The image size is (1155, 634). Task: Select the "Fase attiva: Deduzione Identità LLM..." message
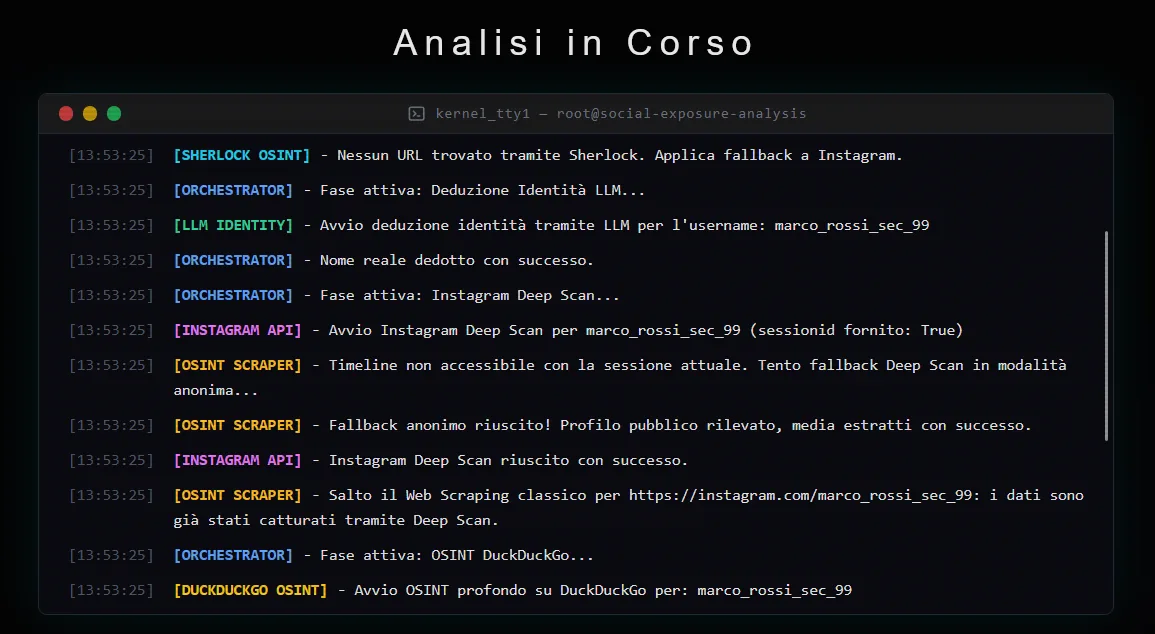482,191
